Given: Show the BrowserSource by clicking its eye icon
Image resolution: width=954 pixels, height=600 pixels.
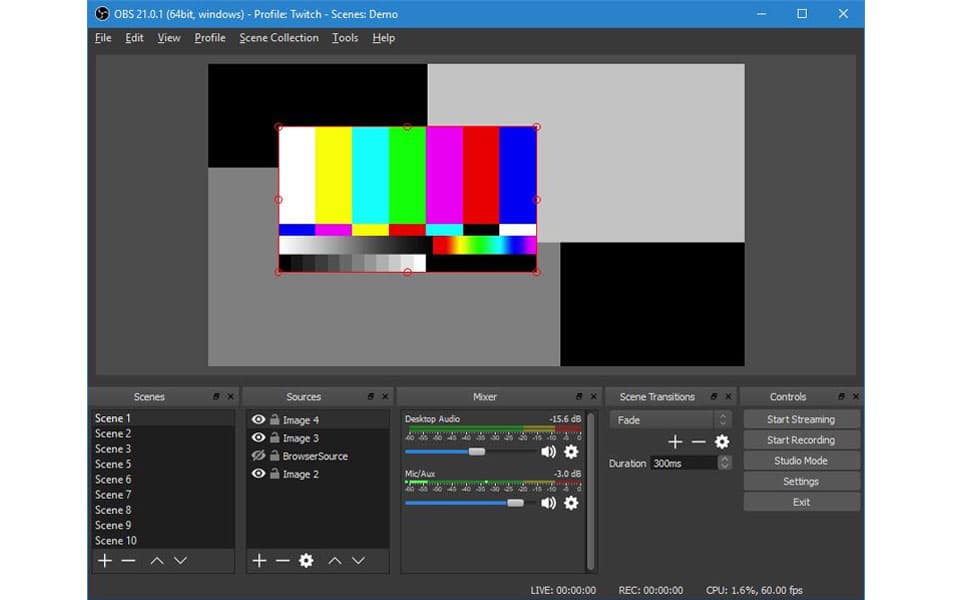Looking at the screenshot, I should tap(259, 456).
